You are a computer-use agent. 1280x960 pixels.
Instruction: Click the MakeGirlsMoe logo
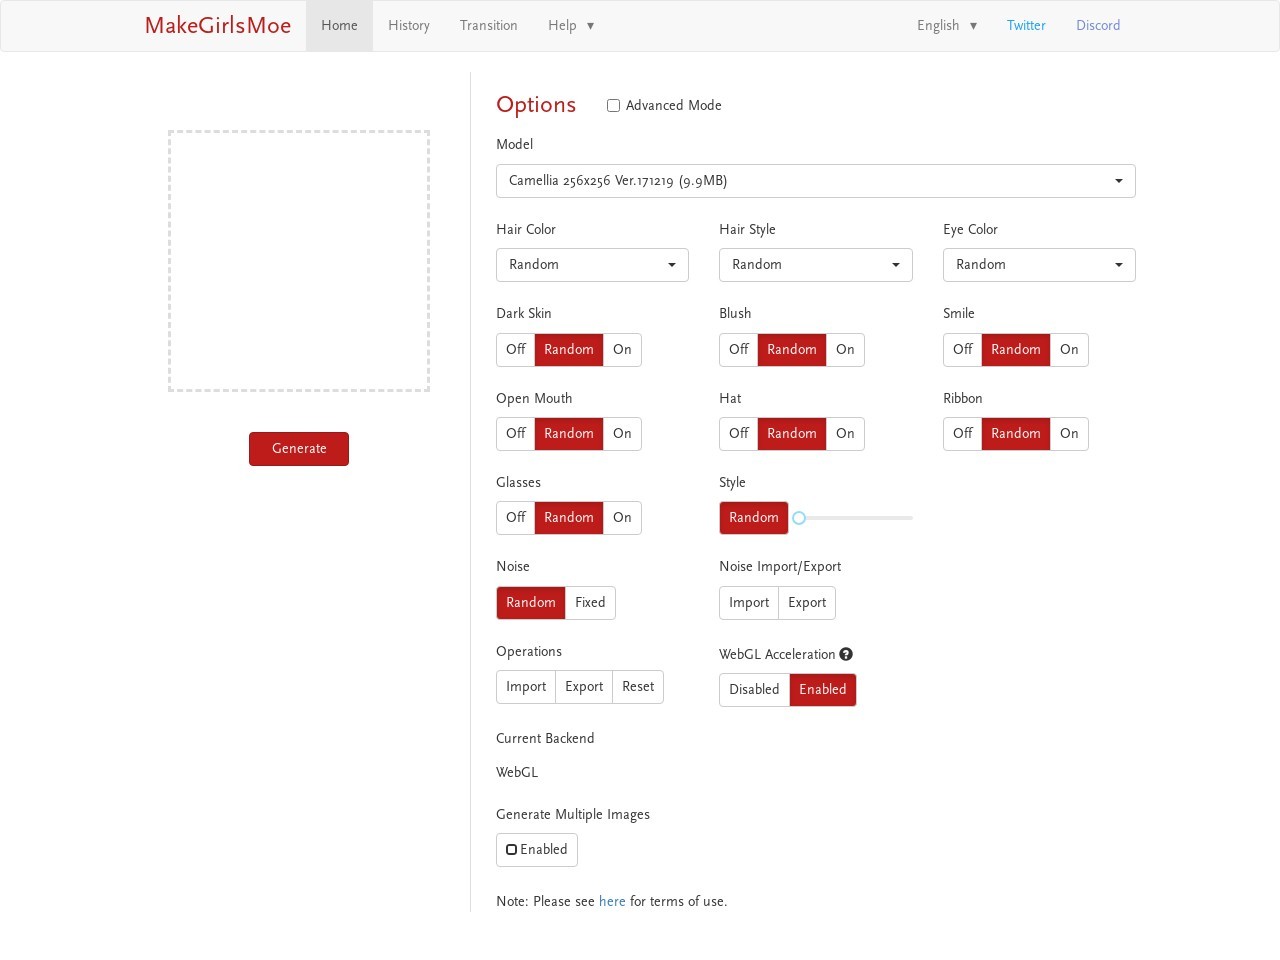pos(218,26)
